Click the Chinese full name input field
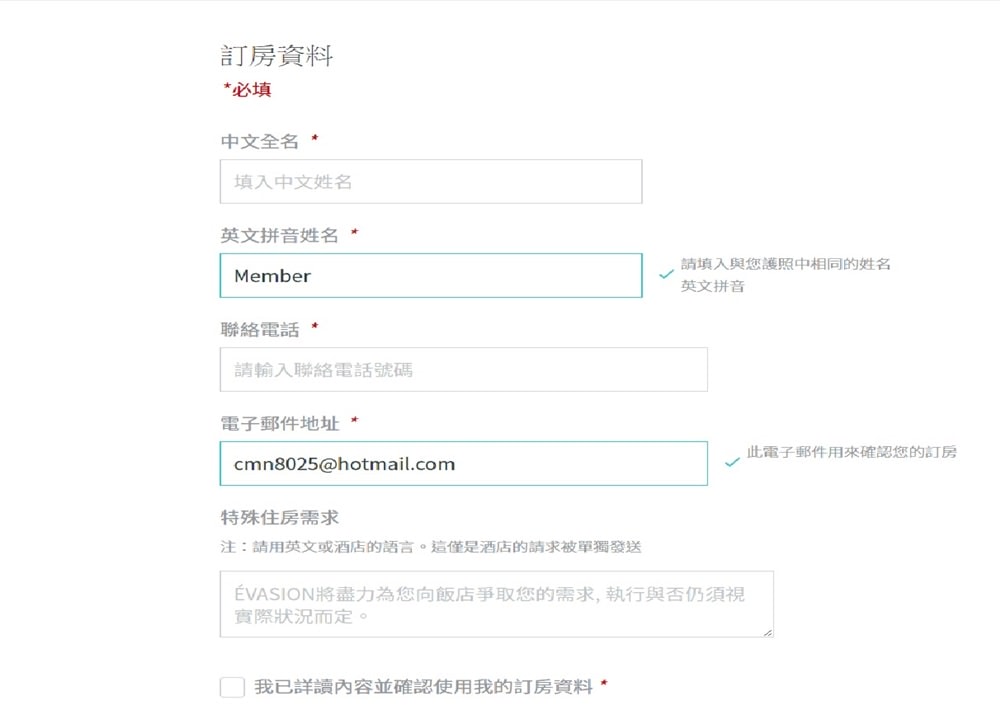The height and width of the screenshot is (705, 1000). pyautogui.click(x=430, y=182)
